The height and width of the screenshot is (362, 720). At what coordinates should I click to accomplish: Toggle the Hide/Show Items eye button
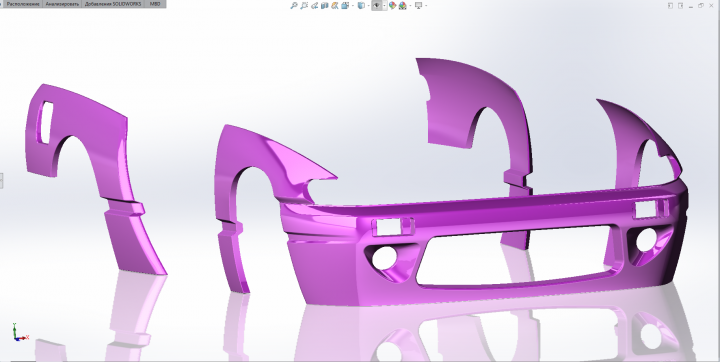pyautogui.click(x=376, y=6)
